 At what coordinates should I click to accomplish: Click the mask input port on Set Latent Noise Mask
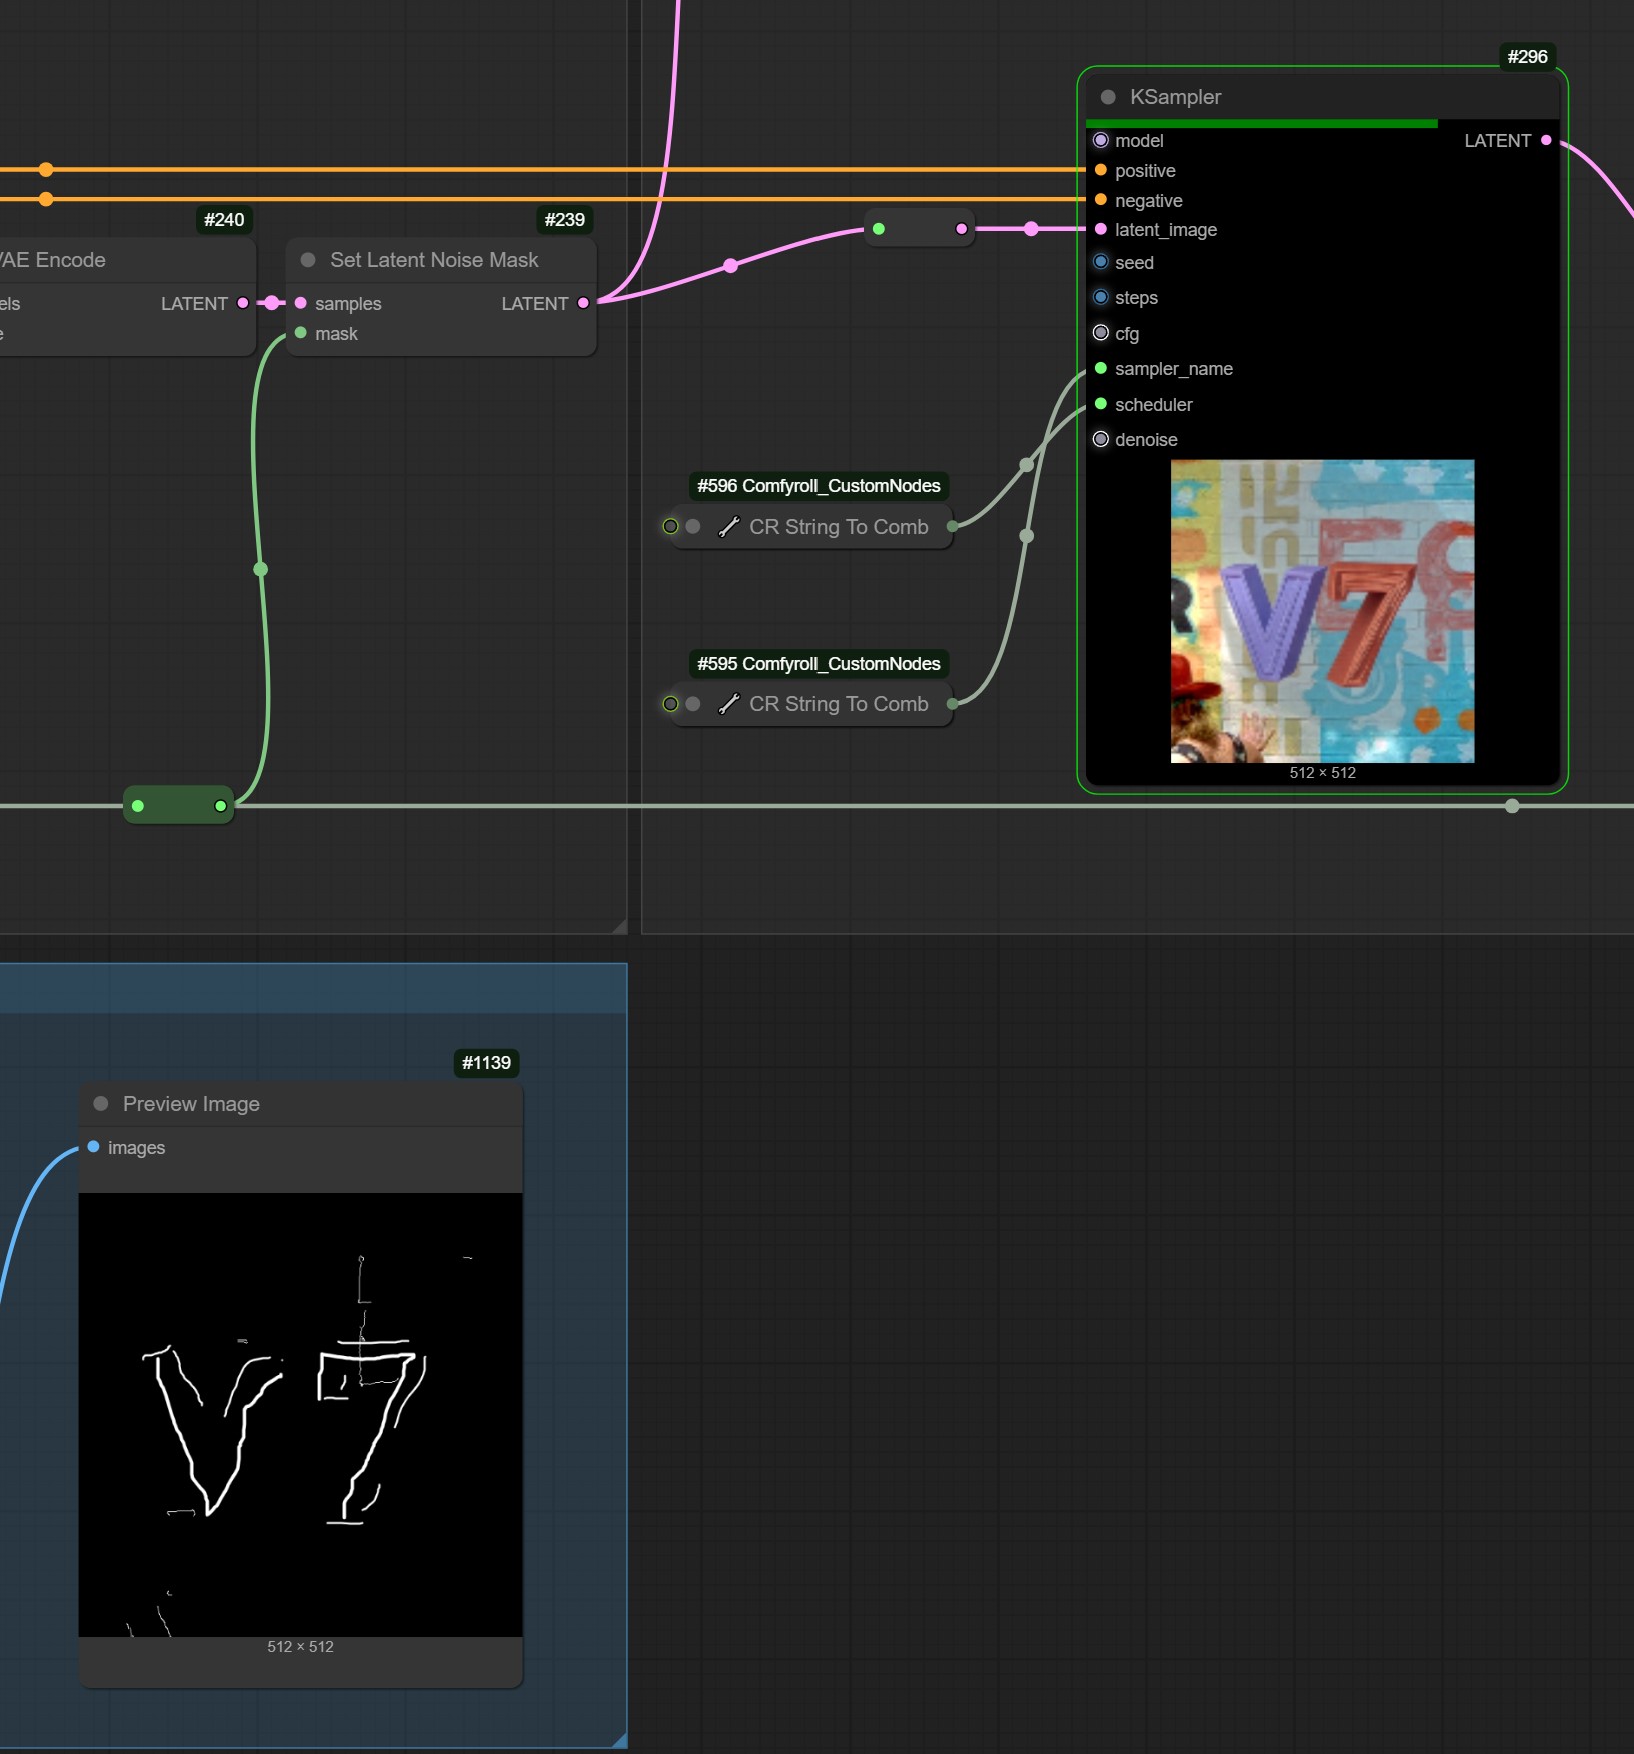(301, 334)
